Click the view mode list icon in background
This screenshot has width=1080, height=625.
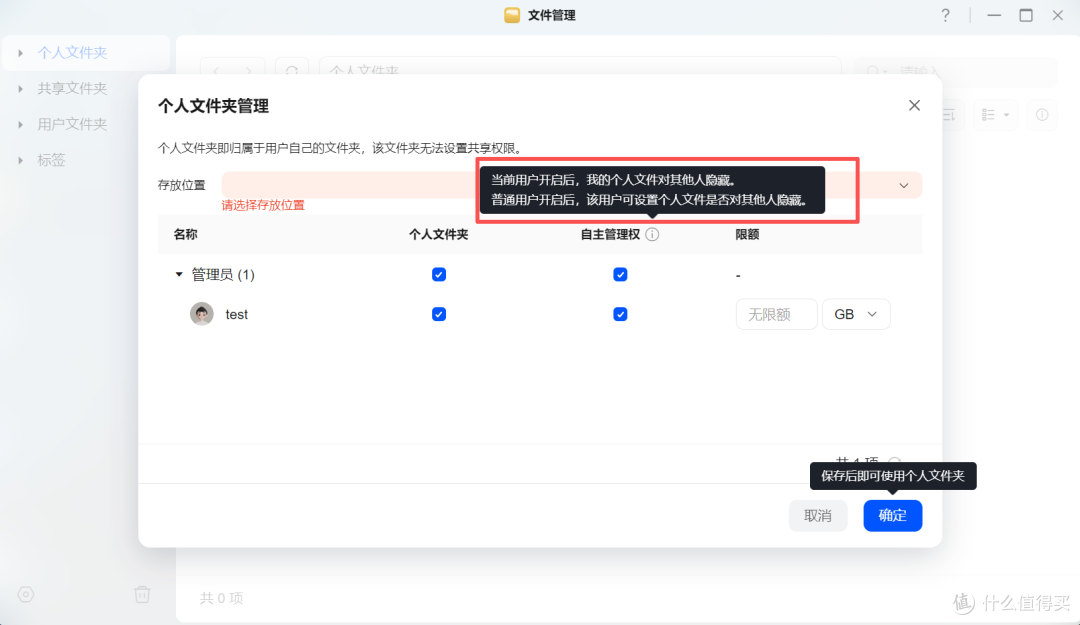[995, 114]
